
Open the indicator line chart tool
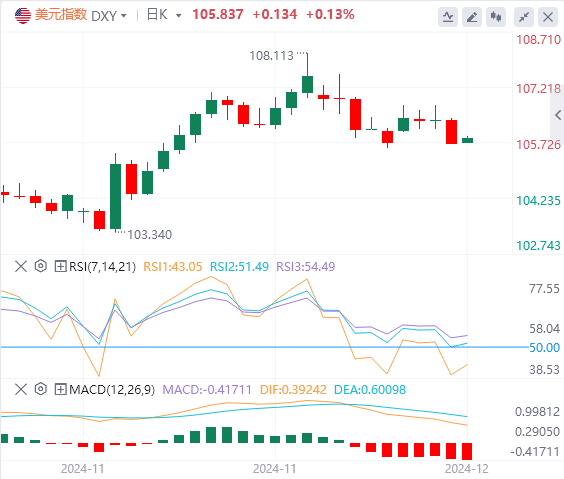pos(448,17)
